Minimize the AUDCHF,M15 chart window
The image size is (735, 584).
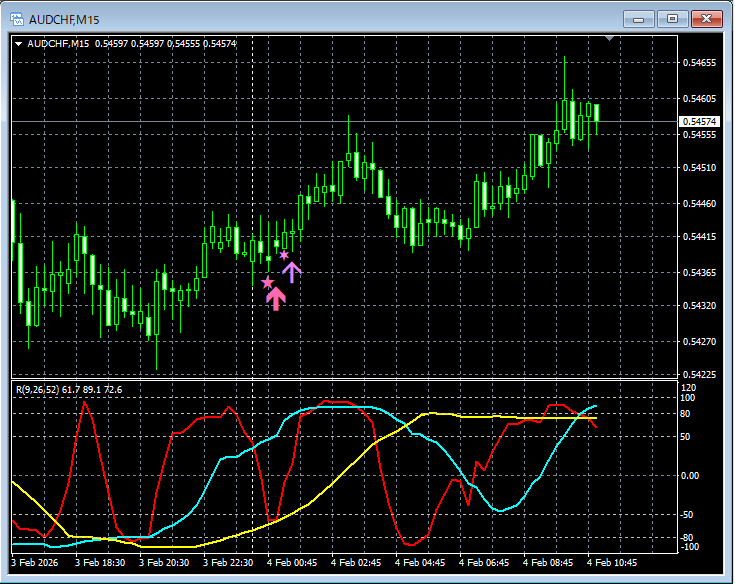coord(638,19)
